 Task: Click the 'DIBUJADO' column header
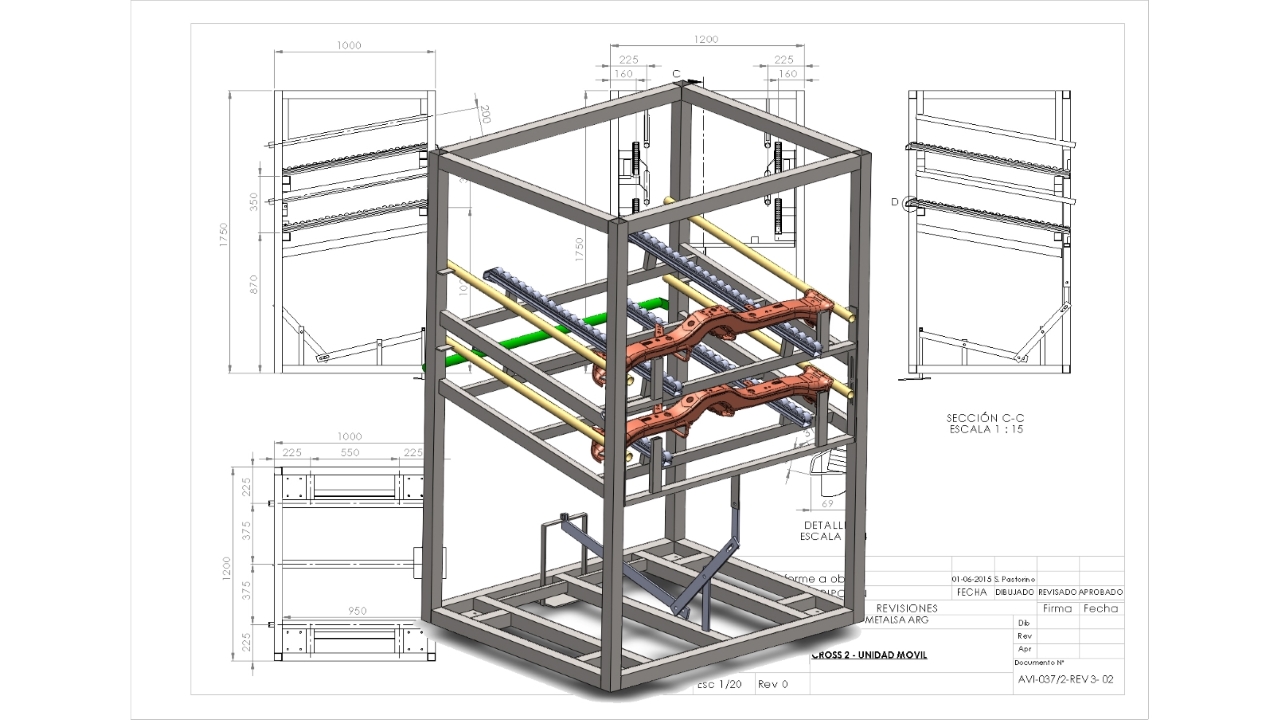click(x=1015, y=592)
